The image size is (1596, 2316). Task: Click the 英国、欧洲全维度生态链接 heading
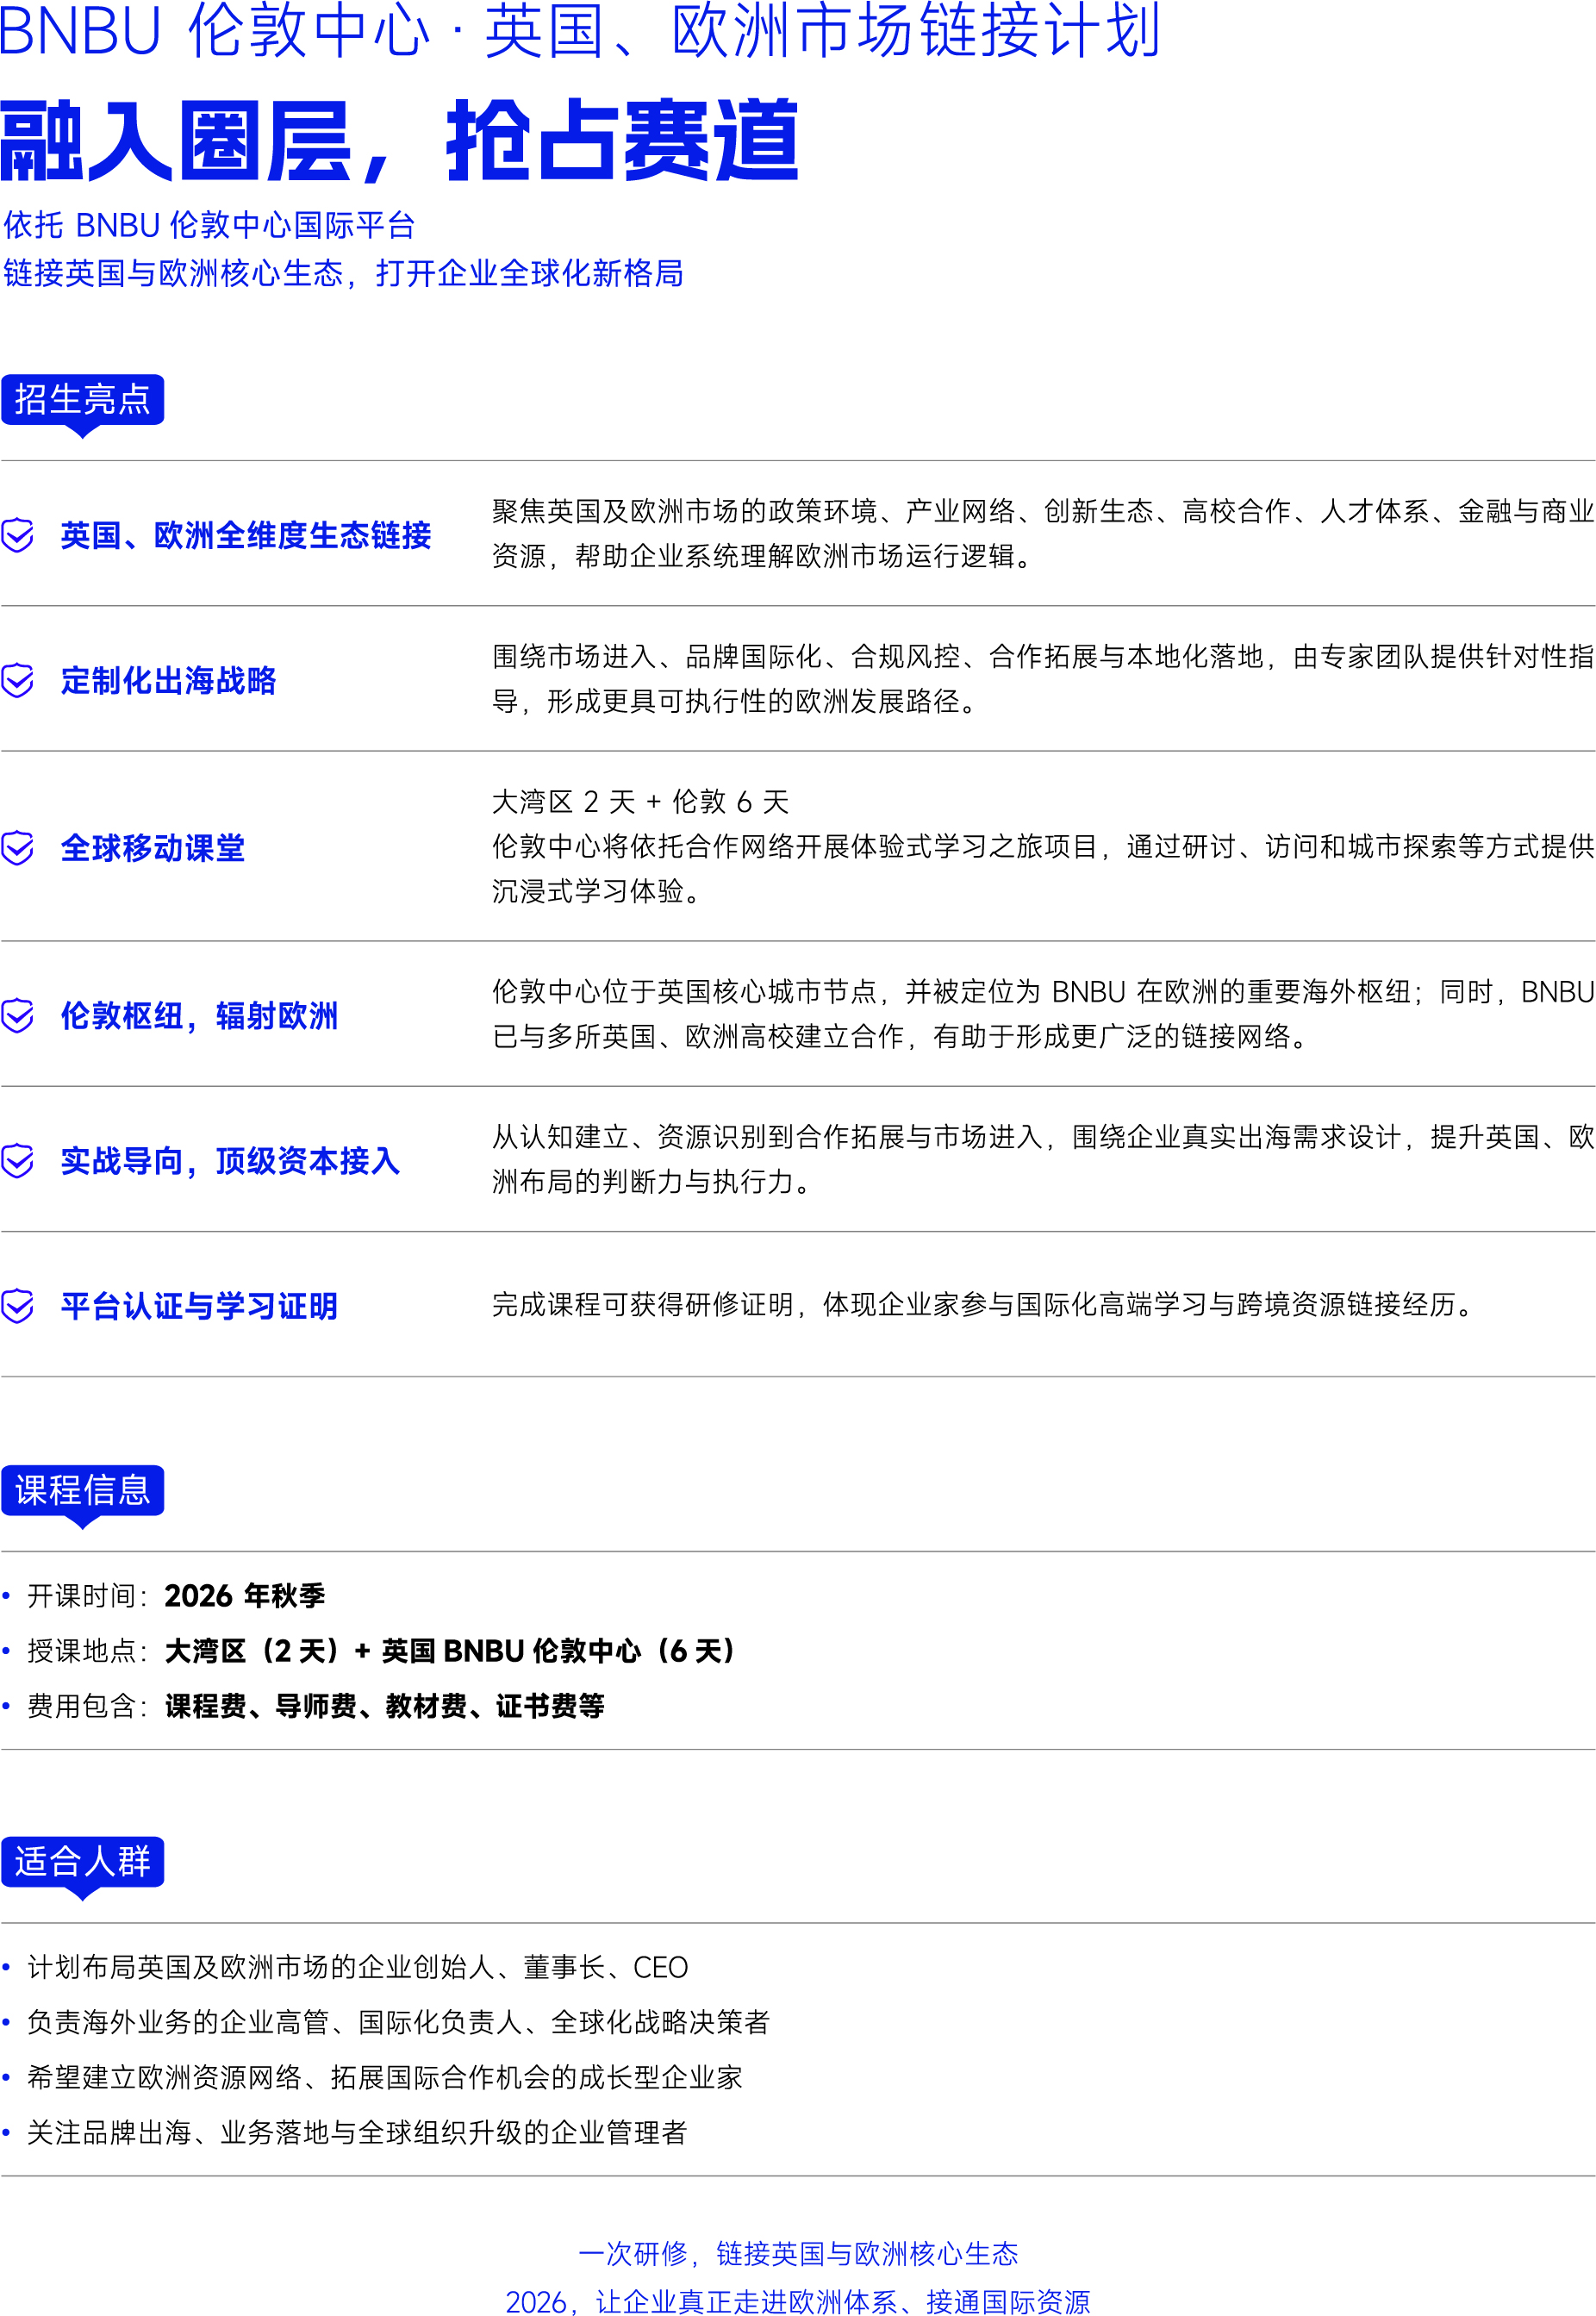[245, 535]
